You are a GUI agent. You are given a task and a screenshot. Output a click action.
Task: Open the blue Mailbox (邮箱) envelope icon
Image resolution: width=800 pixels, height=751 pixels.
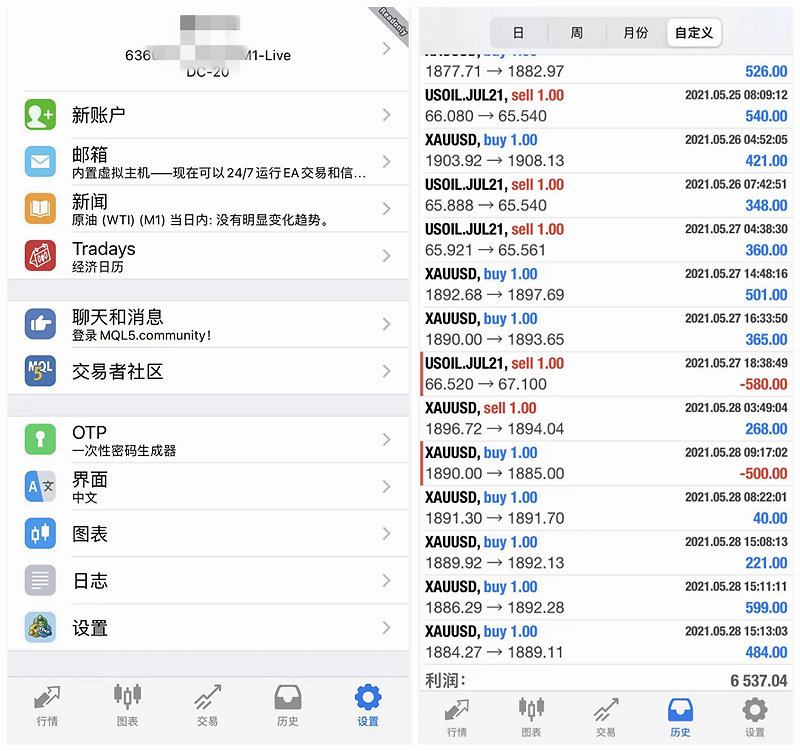[40, 162]
